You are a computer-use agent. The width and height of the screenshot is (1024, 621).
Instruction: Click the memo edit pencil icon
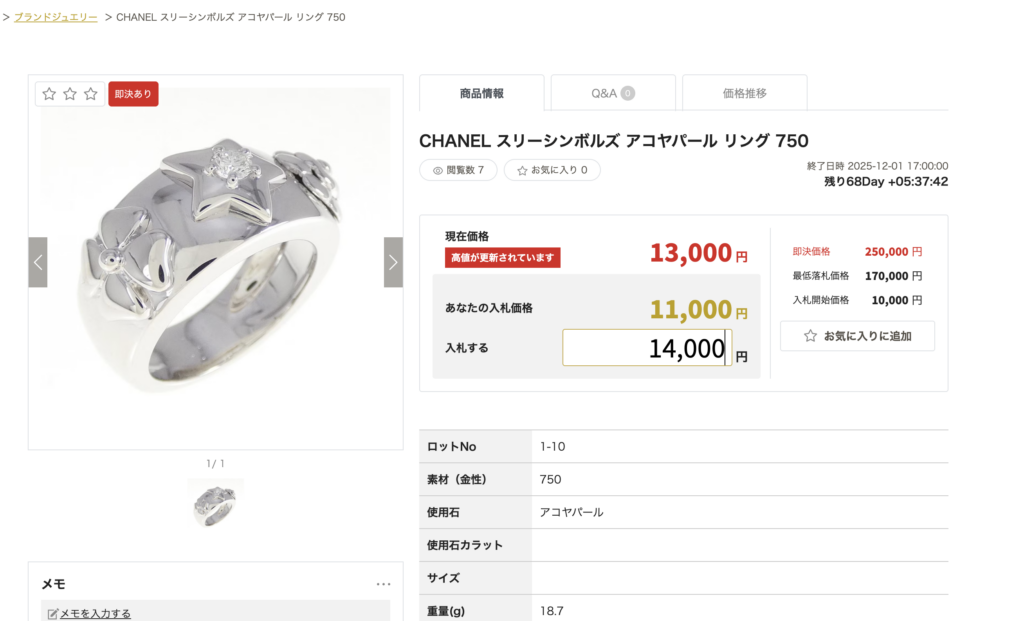[x=53, y=614]
